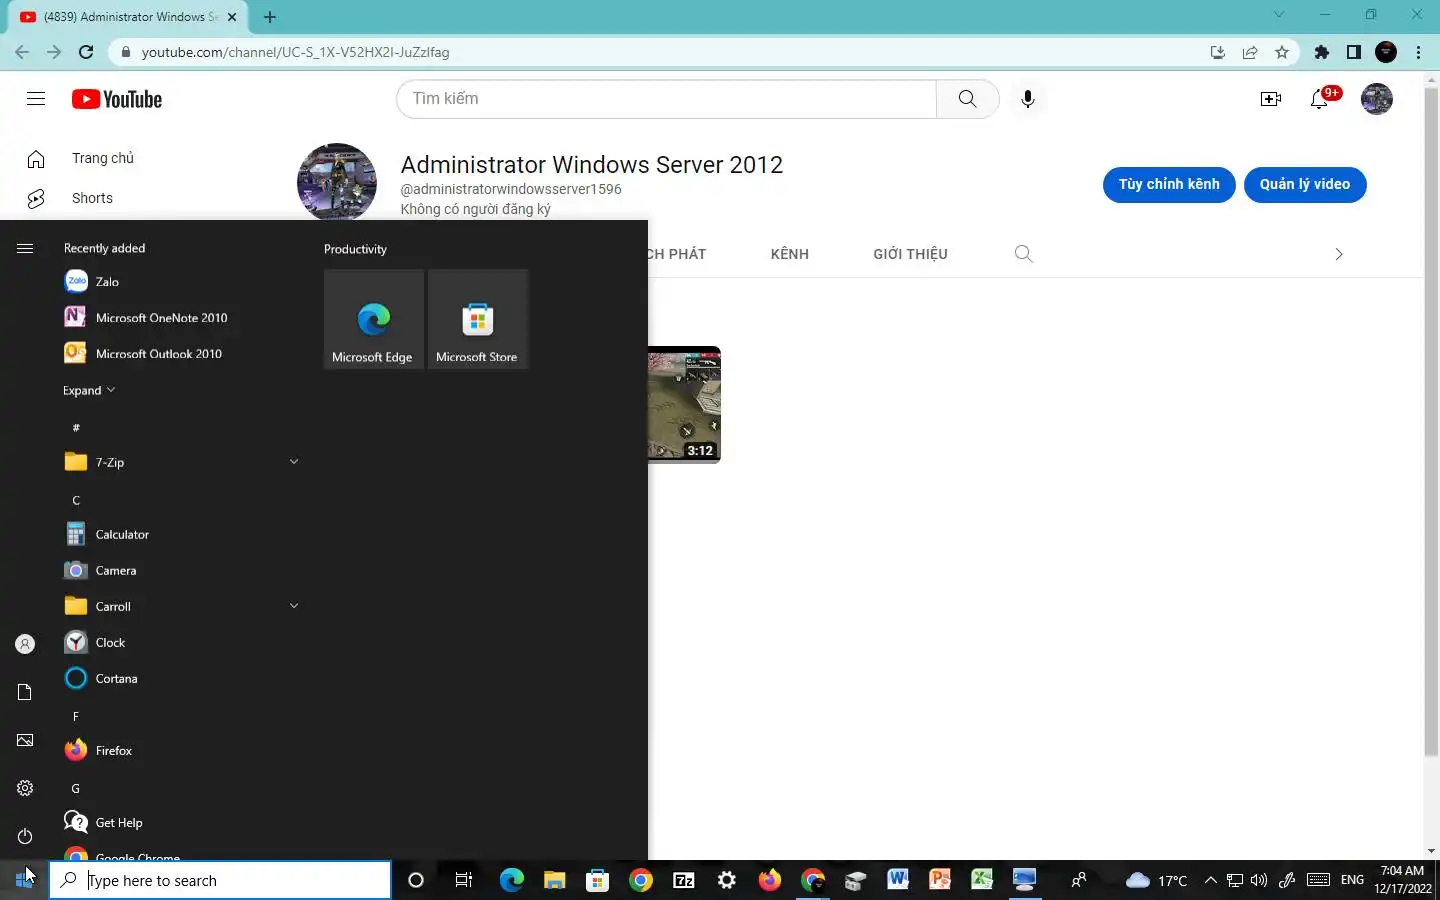
Task: Open Microsoft OneNote 2010 from Start menu
Action: pos(180,318)
